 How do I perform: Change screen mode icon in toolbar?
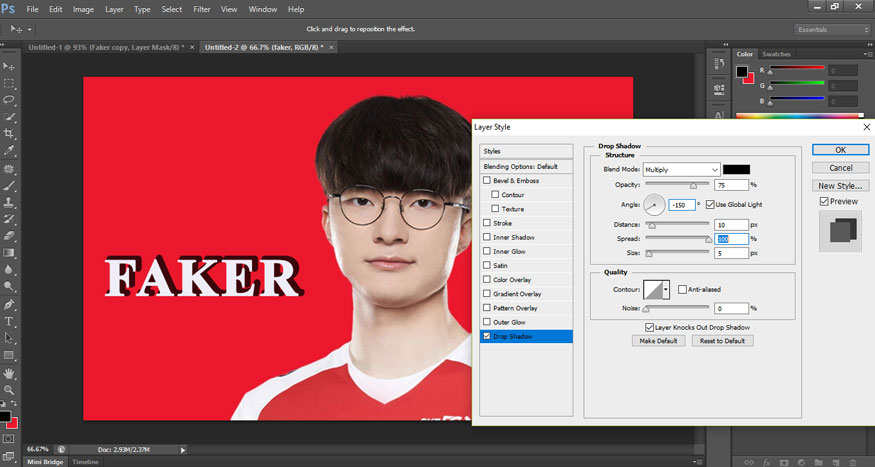(x=8, y=456)
